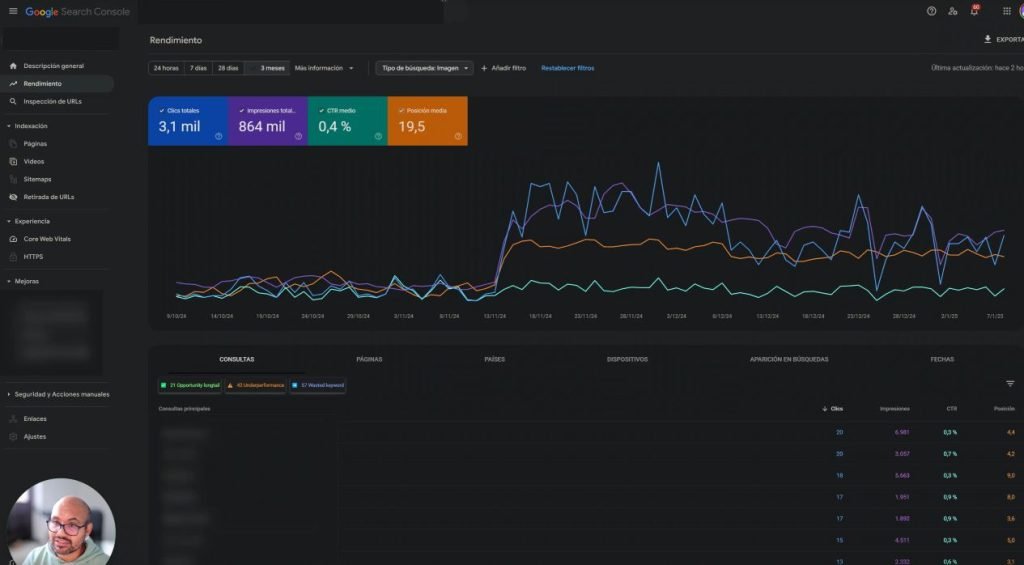1024x565 pixels.
Task: Switch to the PÁGINAS tab
Action: point(370,359)
